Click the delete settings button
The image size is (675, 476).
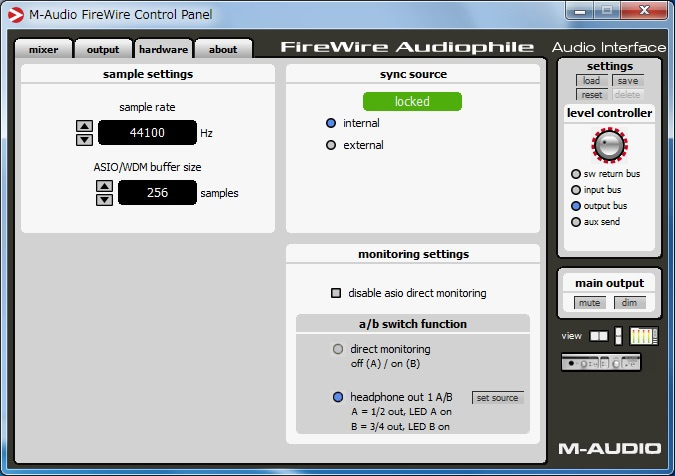click(x=628, y=94)
